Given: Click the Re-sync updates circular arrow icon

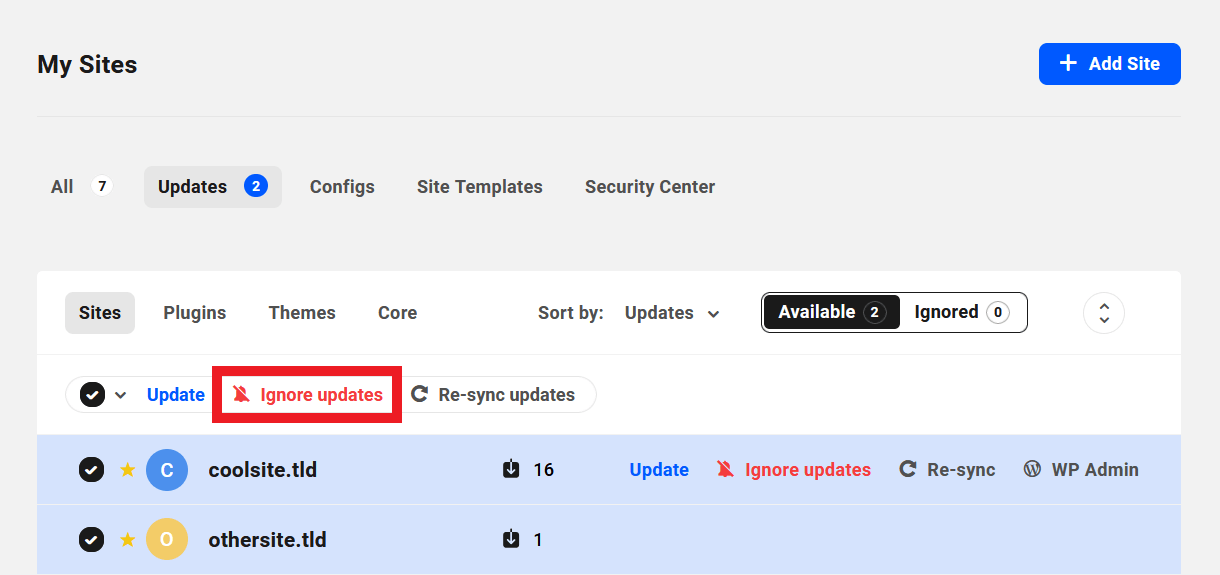Looking at the screenshot, I should click(x=420, y=394).
